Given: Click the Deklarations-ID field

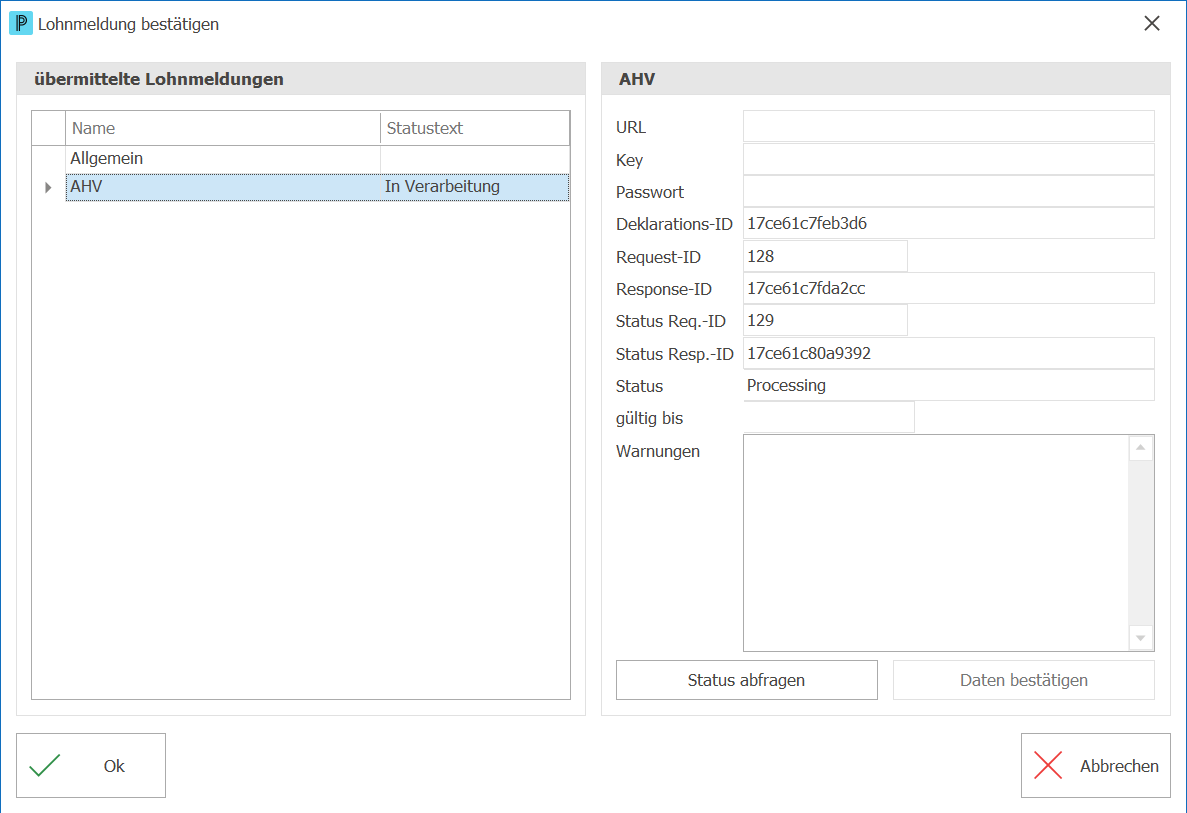Looking at the screenshot, I should 949,223.
